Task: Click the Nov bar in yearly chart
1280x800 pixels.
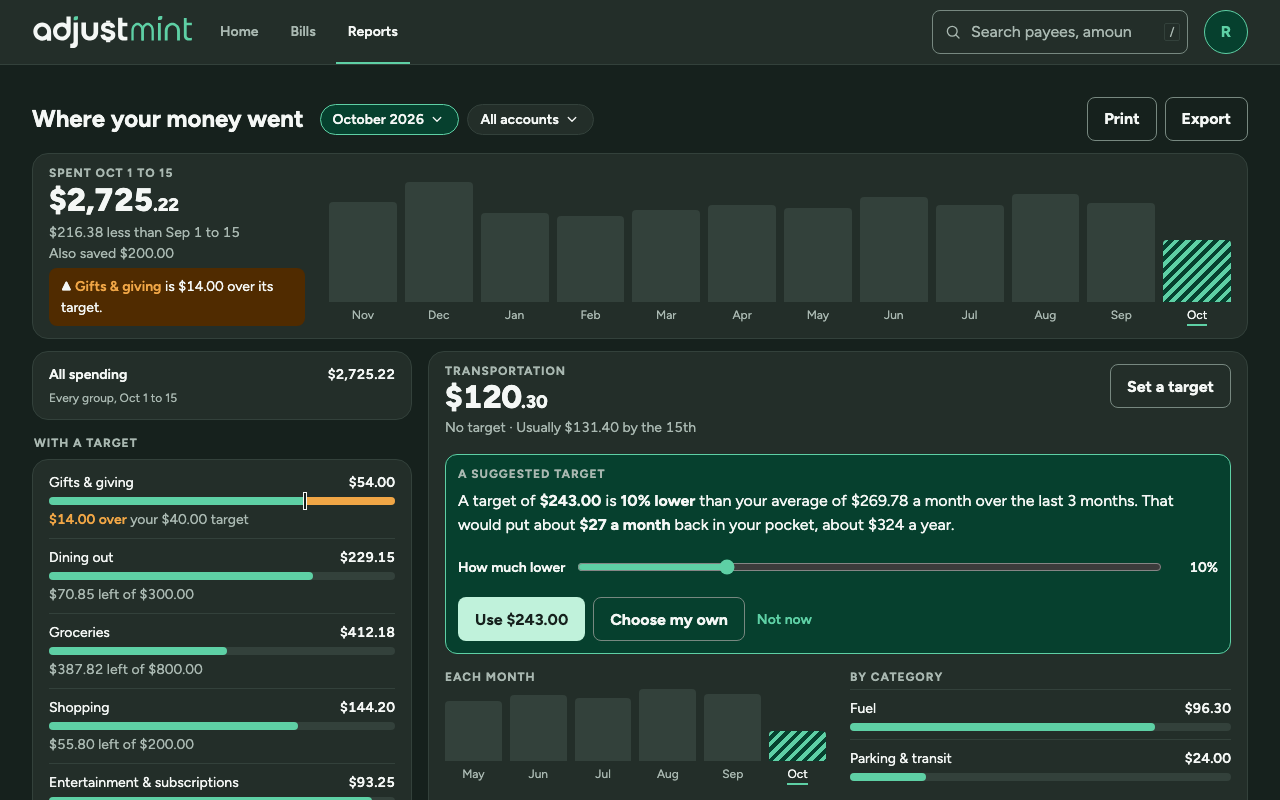Action: 363,252
